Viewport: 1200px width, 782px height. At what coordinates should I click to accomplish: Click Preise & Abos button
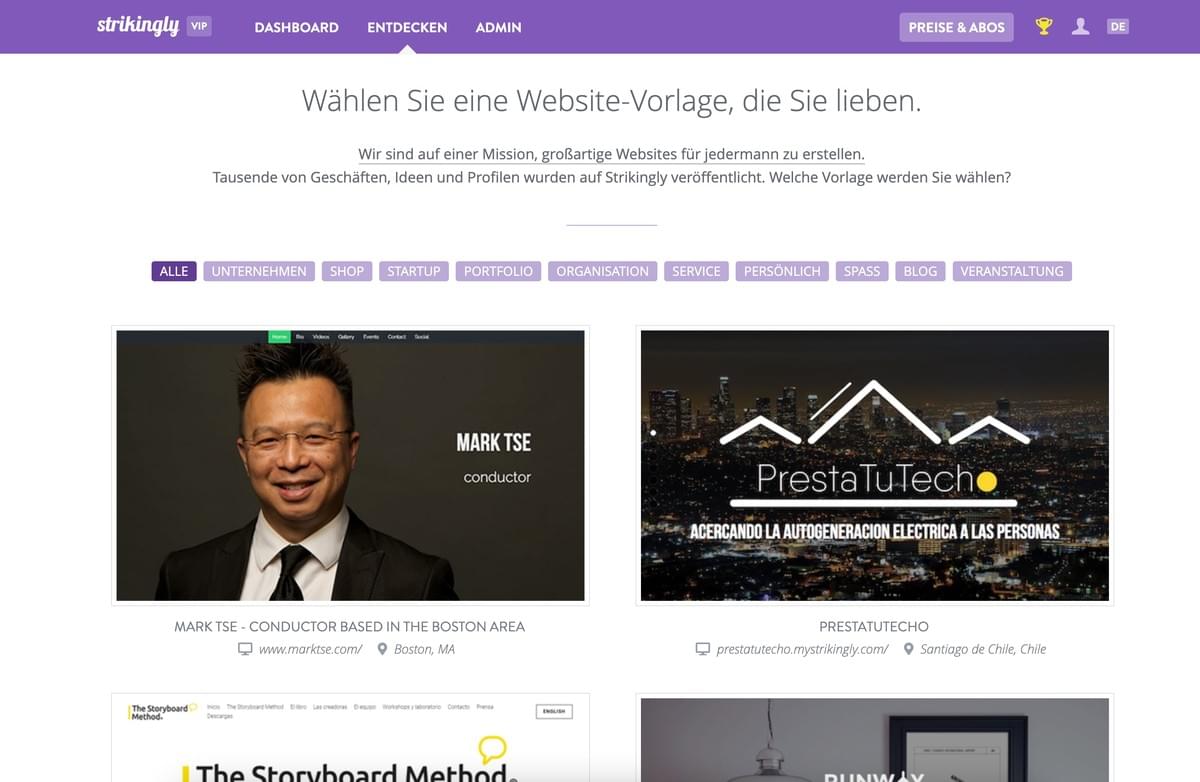pos(956,27)
